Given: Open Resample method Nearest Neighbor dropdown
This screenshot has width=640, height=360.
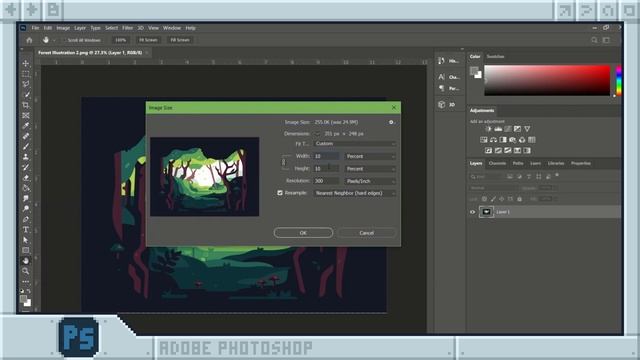Looking at the screenshot, I should click(355, 193).
